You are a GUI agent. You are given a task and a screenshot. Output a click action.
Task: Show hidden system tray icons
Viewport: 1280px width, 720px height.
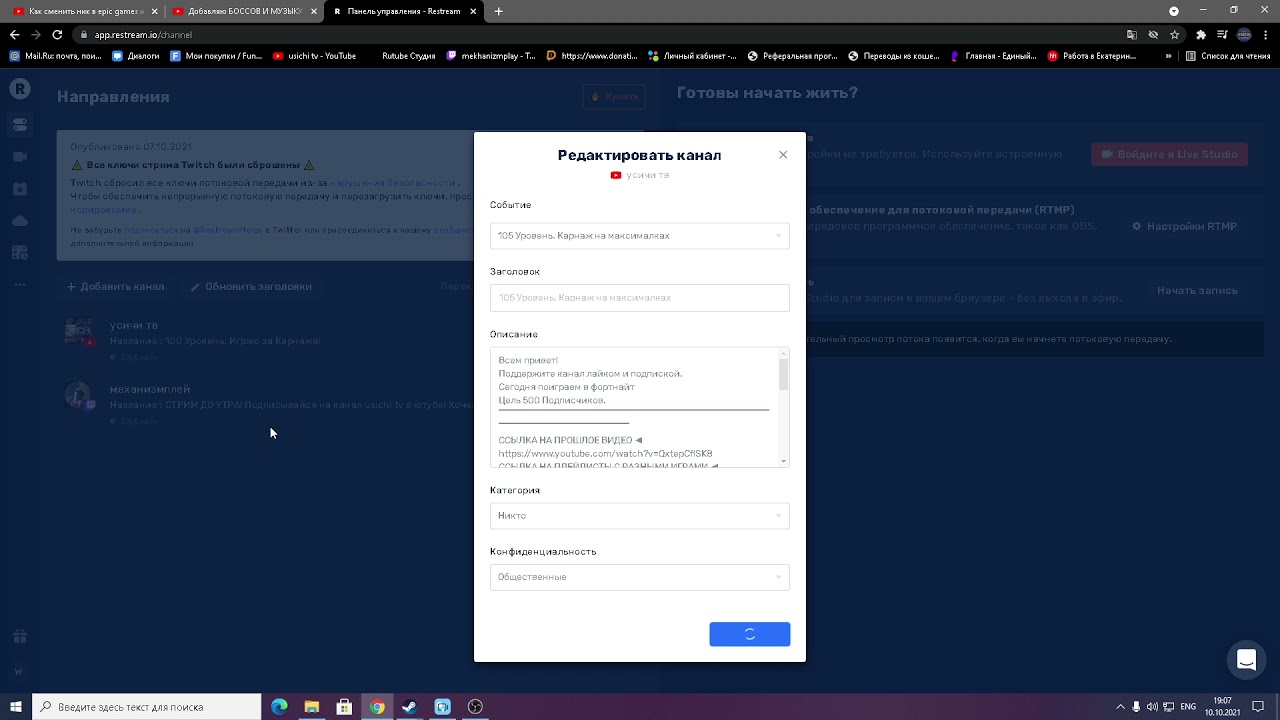coord(1120,707)
